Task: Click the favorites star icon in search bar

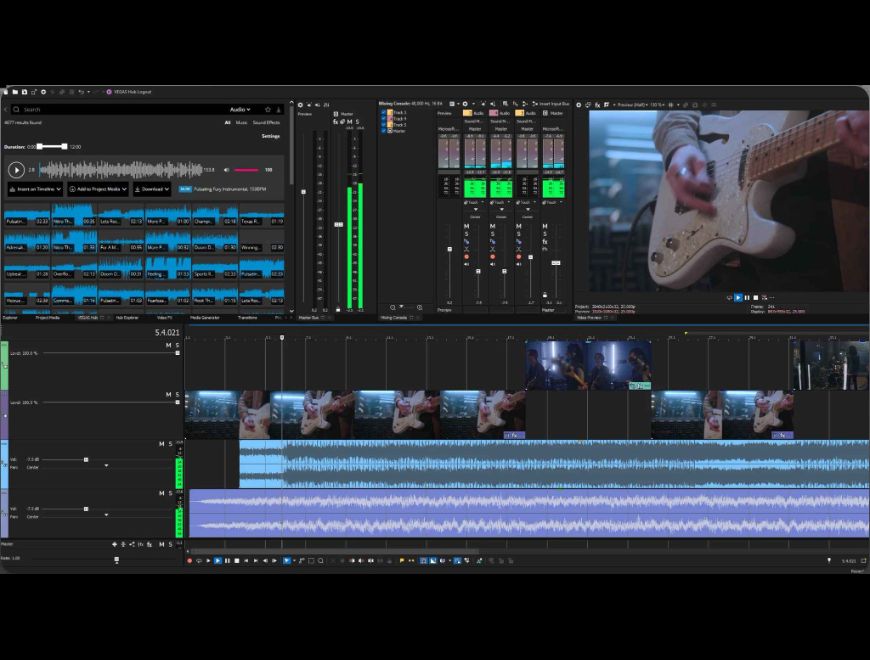Action: [x=268, y=110]
